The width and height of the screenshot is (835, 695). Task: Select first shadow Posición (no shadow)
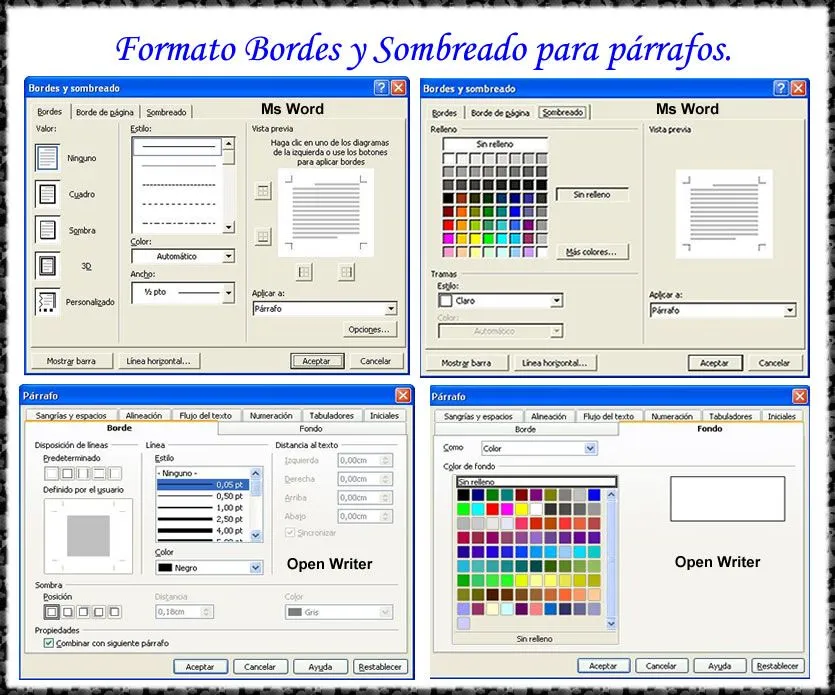click(52, 612)
